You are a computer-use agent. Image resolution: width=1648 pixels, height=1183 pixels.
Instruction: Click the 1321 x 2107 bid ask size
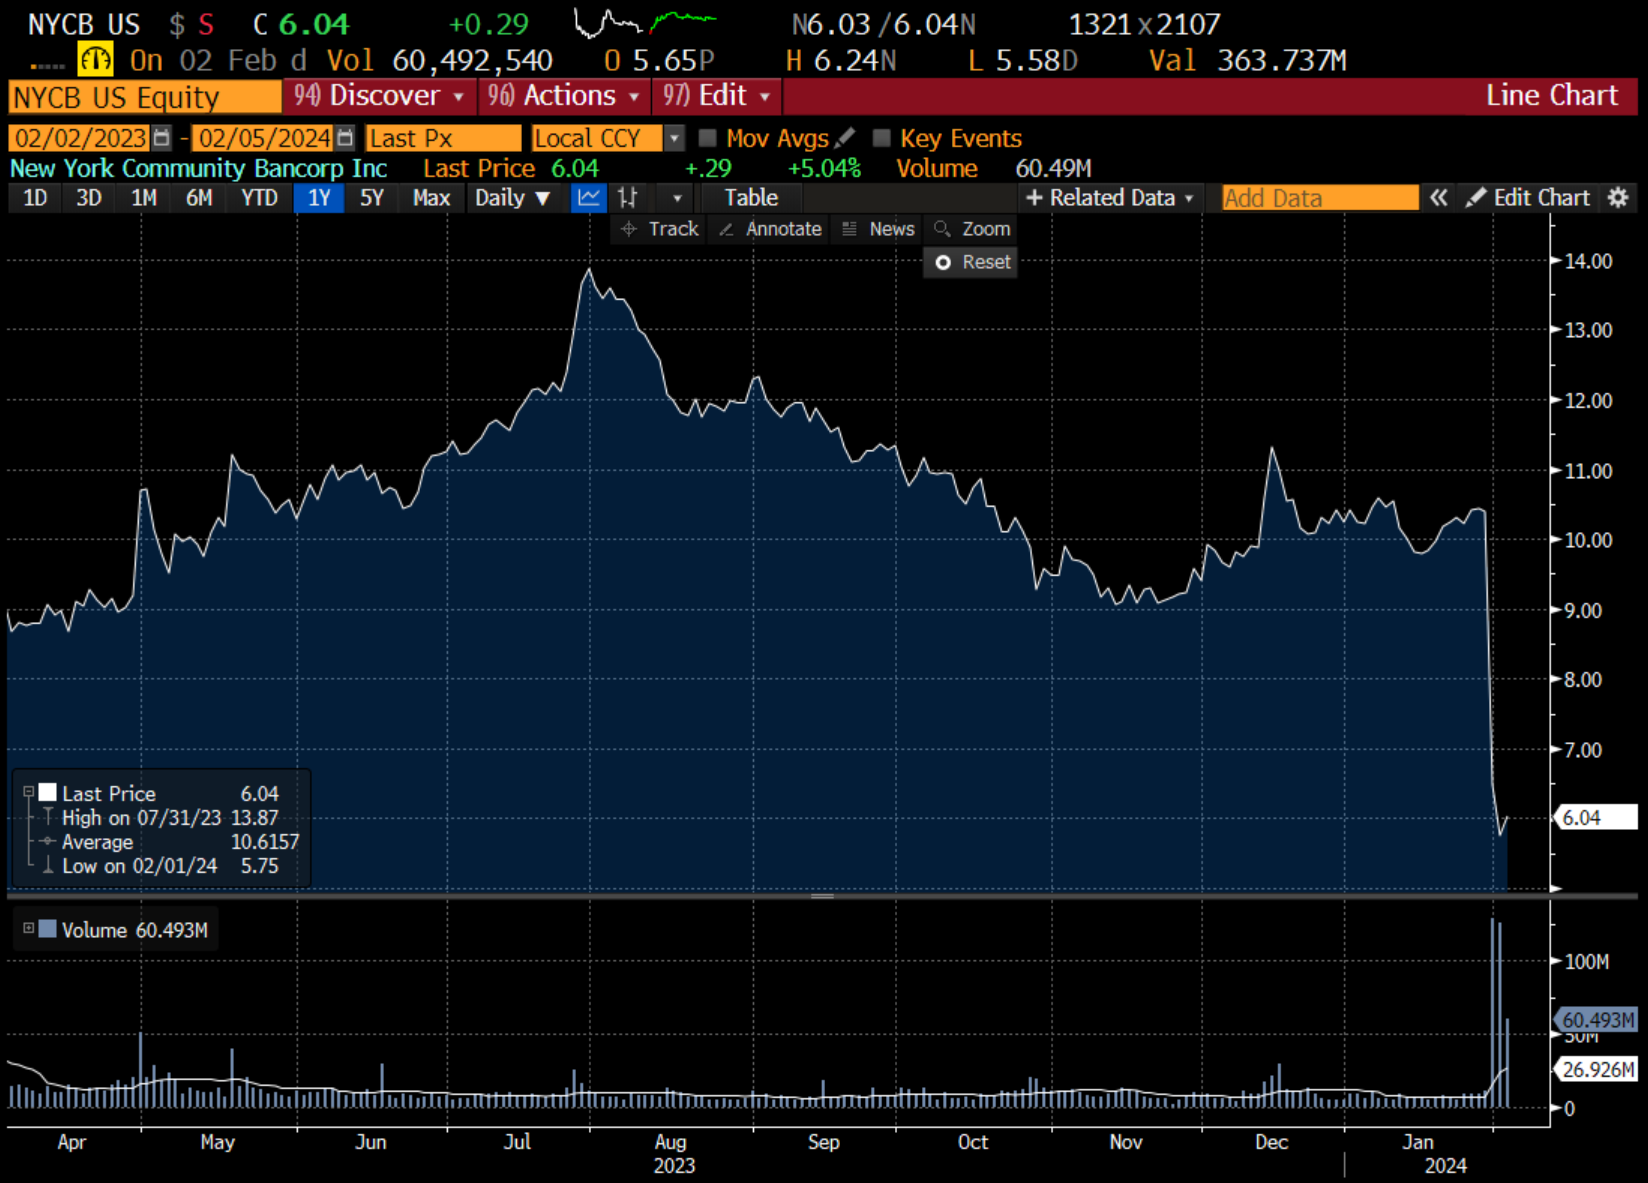pyautogui.click(x=1144, y=23)
